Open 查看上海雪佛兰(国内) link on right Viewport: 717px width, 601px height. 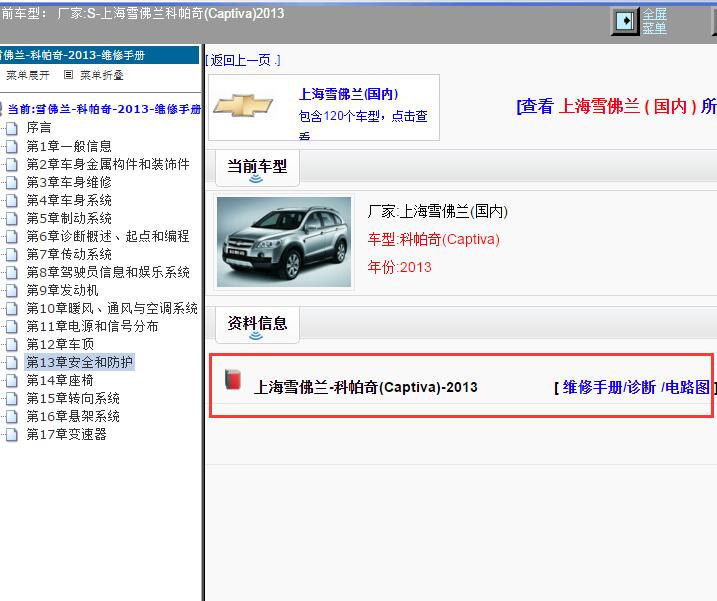tap(616, 106)
